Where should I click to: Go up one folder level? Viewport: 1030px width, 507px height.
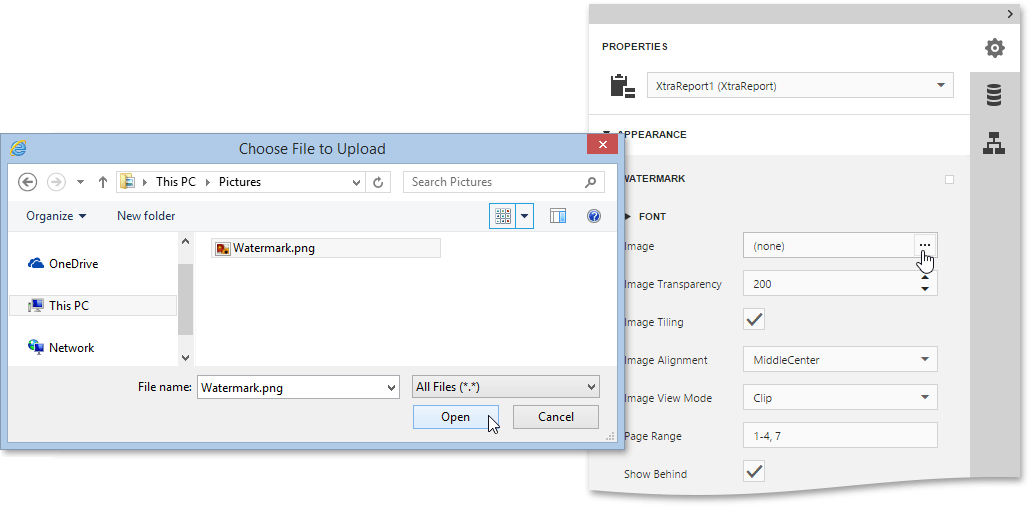point(102,182)
